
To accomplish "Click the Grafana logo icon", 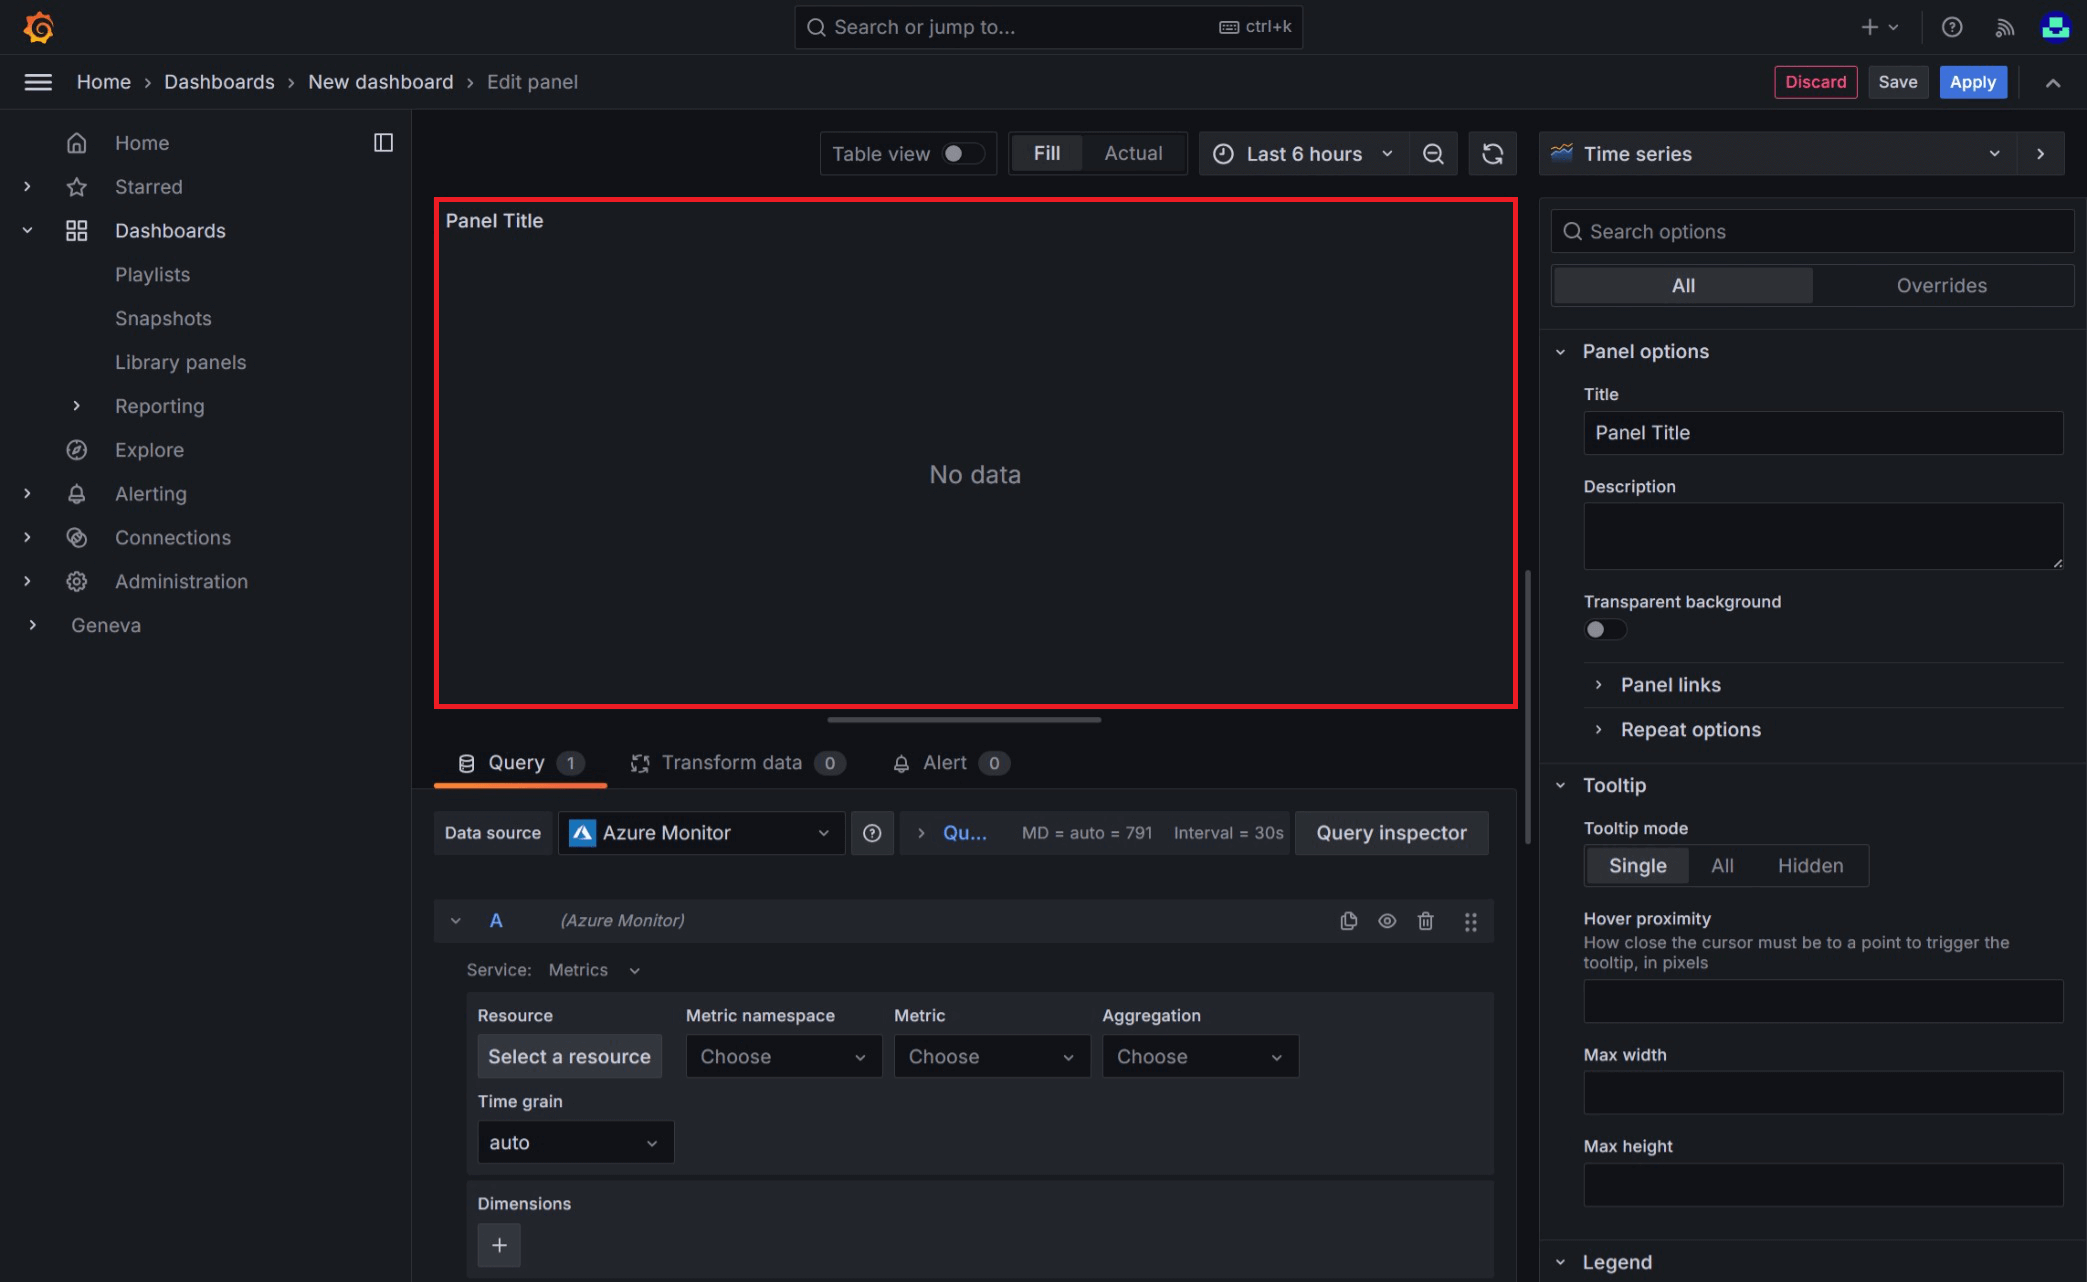I will click(38, 27).
